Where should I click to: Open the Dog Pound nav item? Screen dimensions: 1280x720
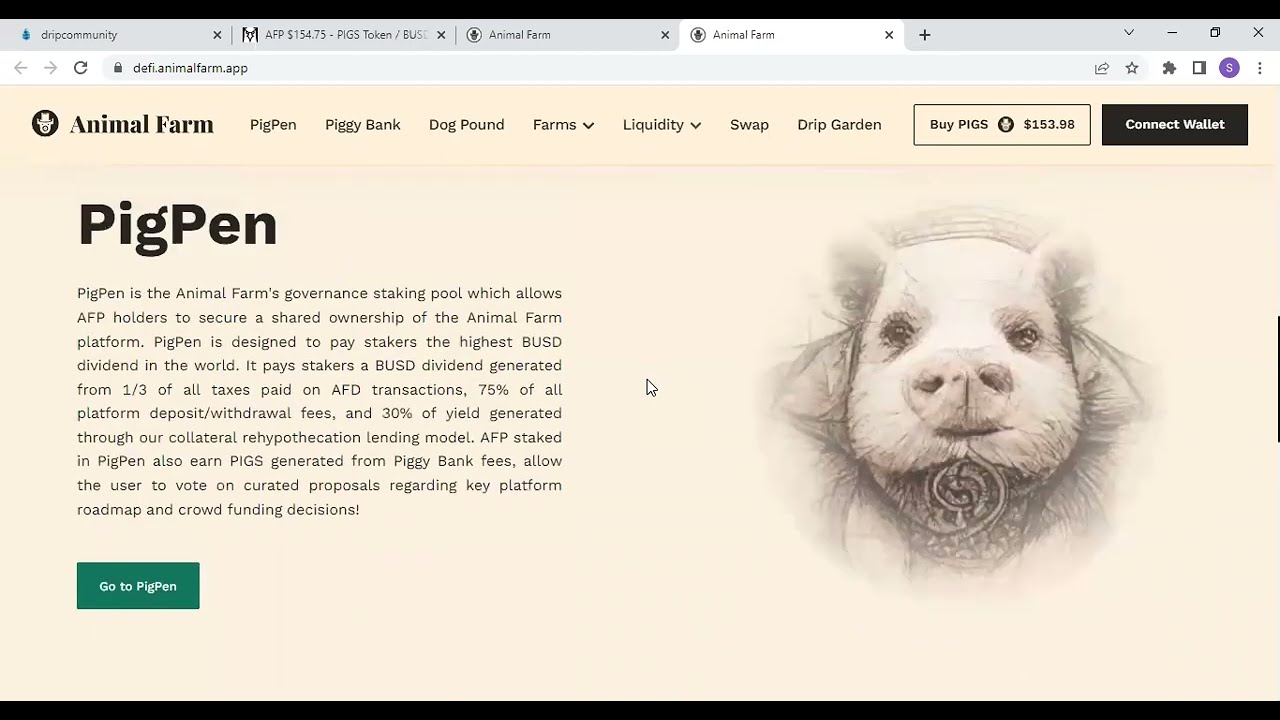click(466, 125)
